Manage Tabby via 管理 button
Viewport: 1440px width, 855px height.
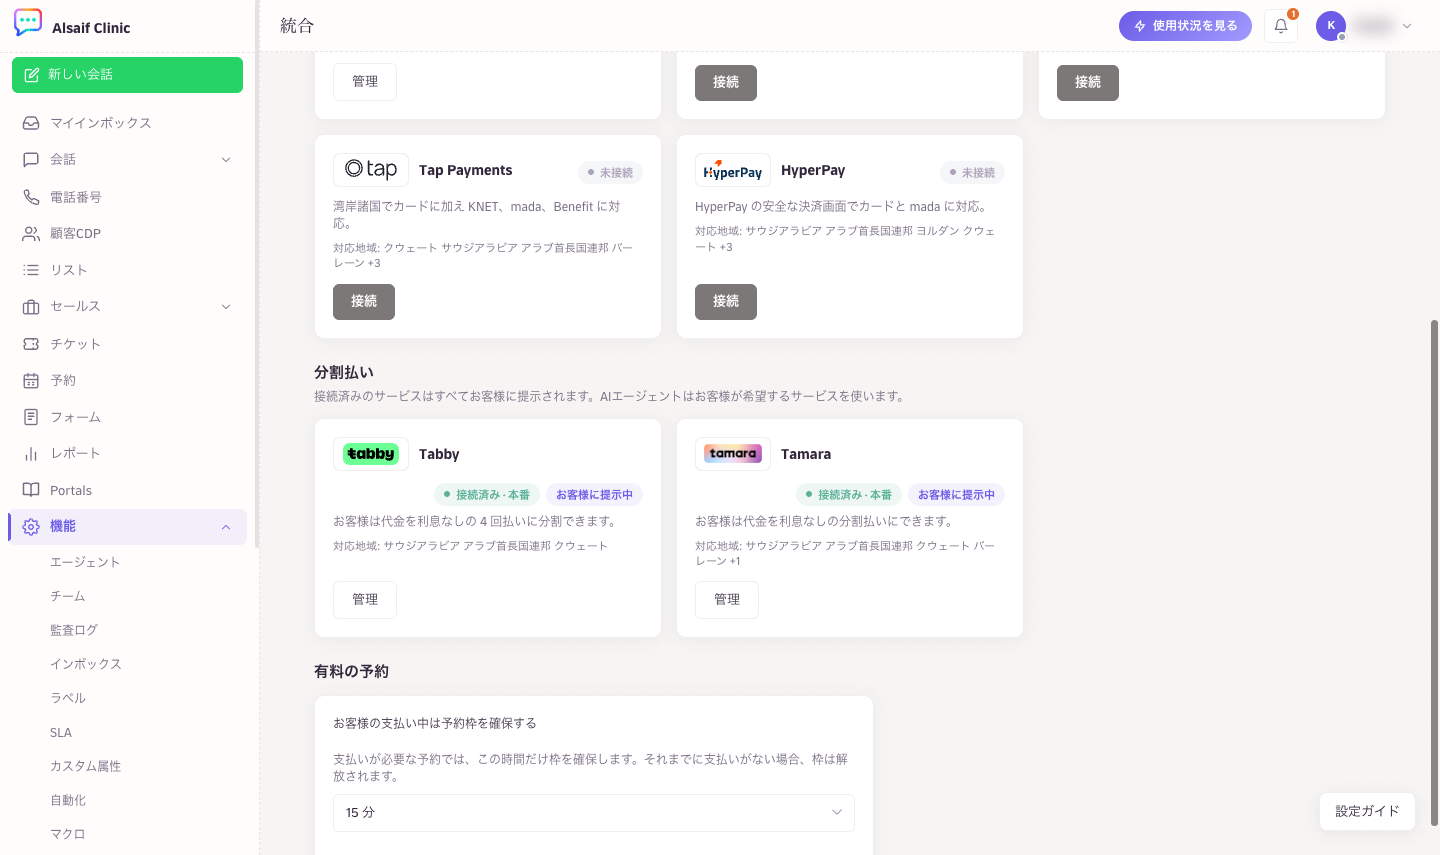click(x=365, y=600)
